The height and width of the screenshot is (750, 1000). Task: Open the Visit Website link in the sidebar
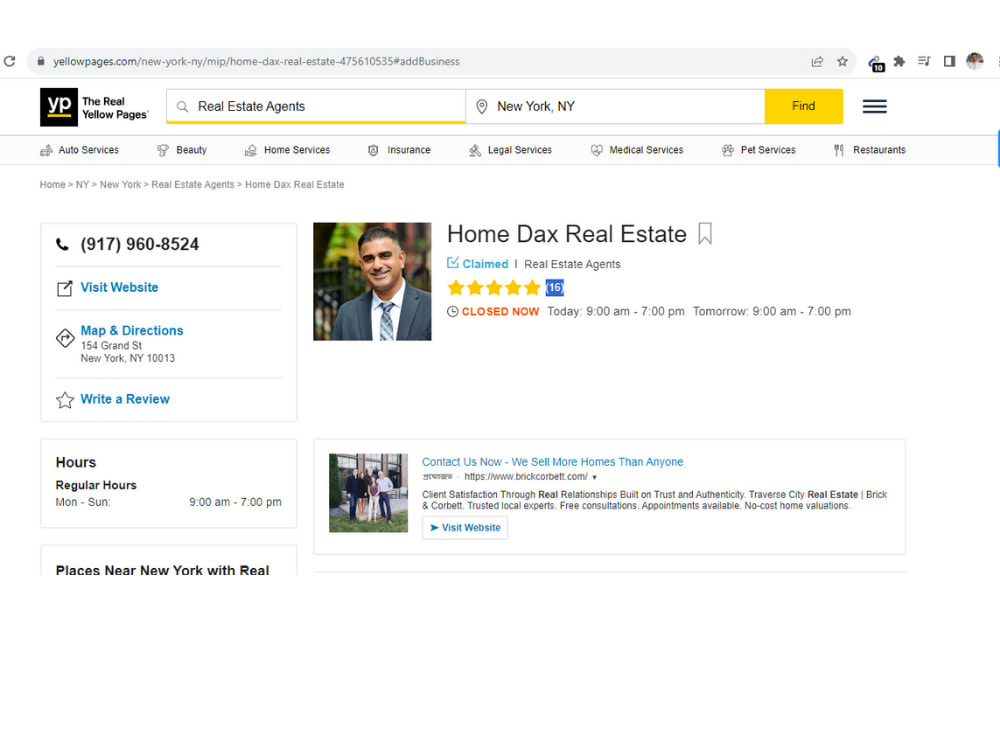(x=119, y=288)
